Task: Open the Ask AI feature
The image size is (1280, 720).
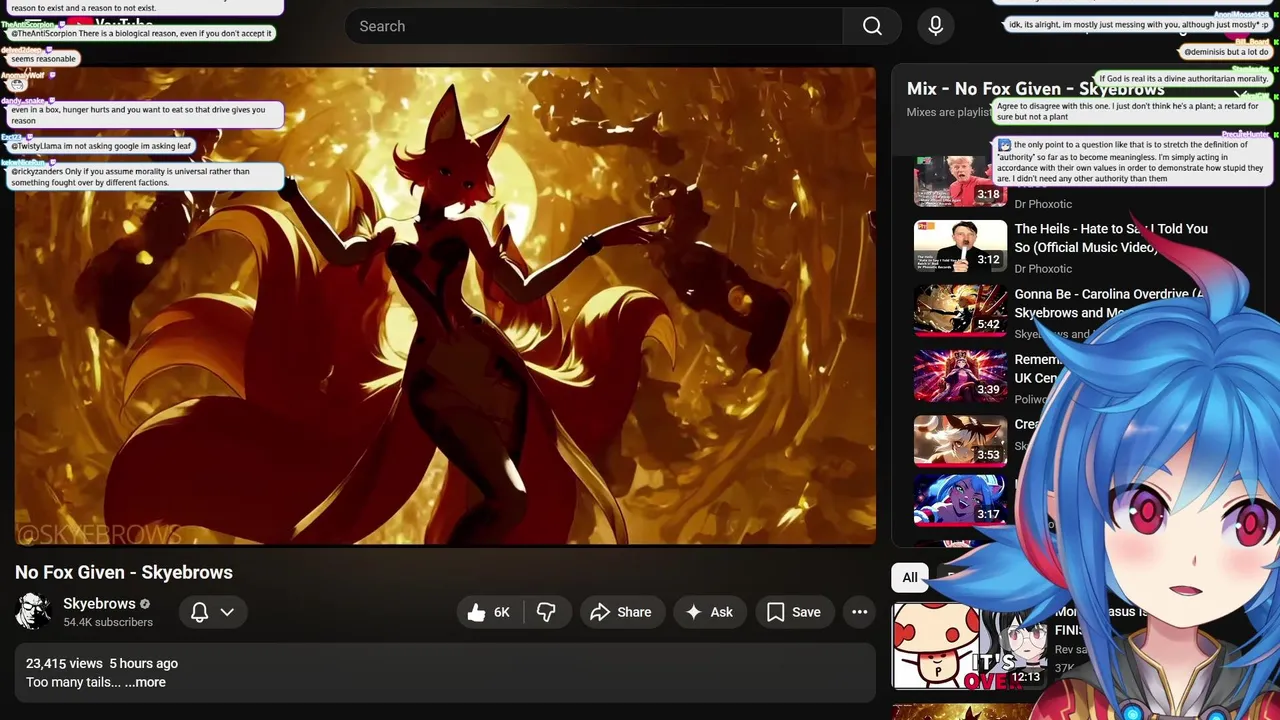Action: pos(709,612)
